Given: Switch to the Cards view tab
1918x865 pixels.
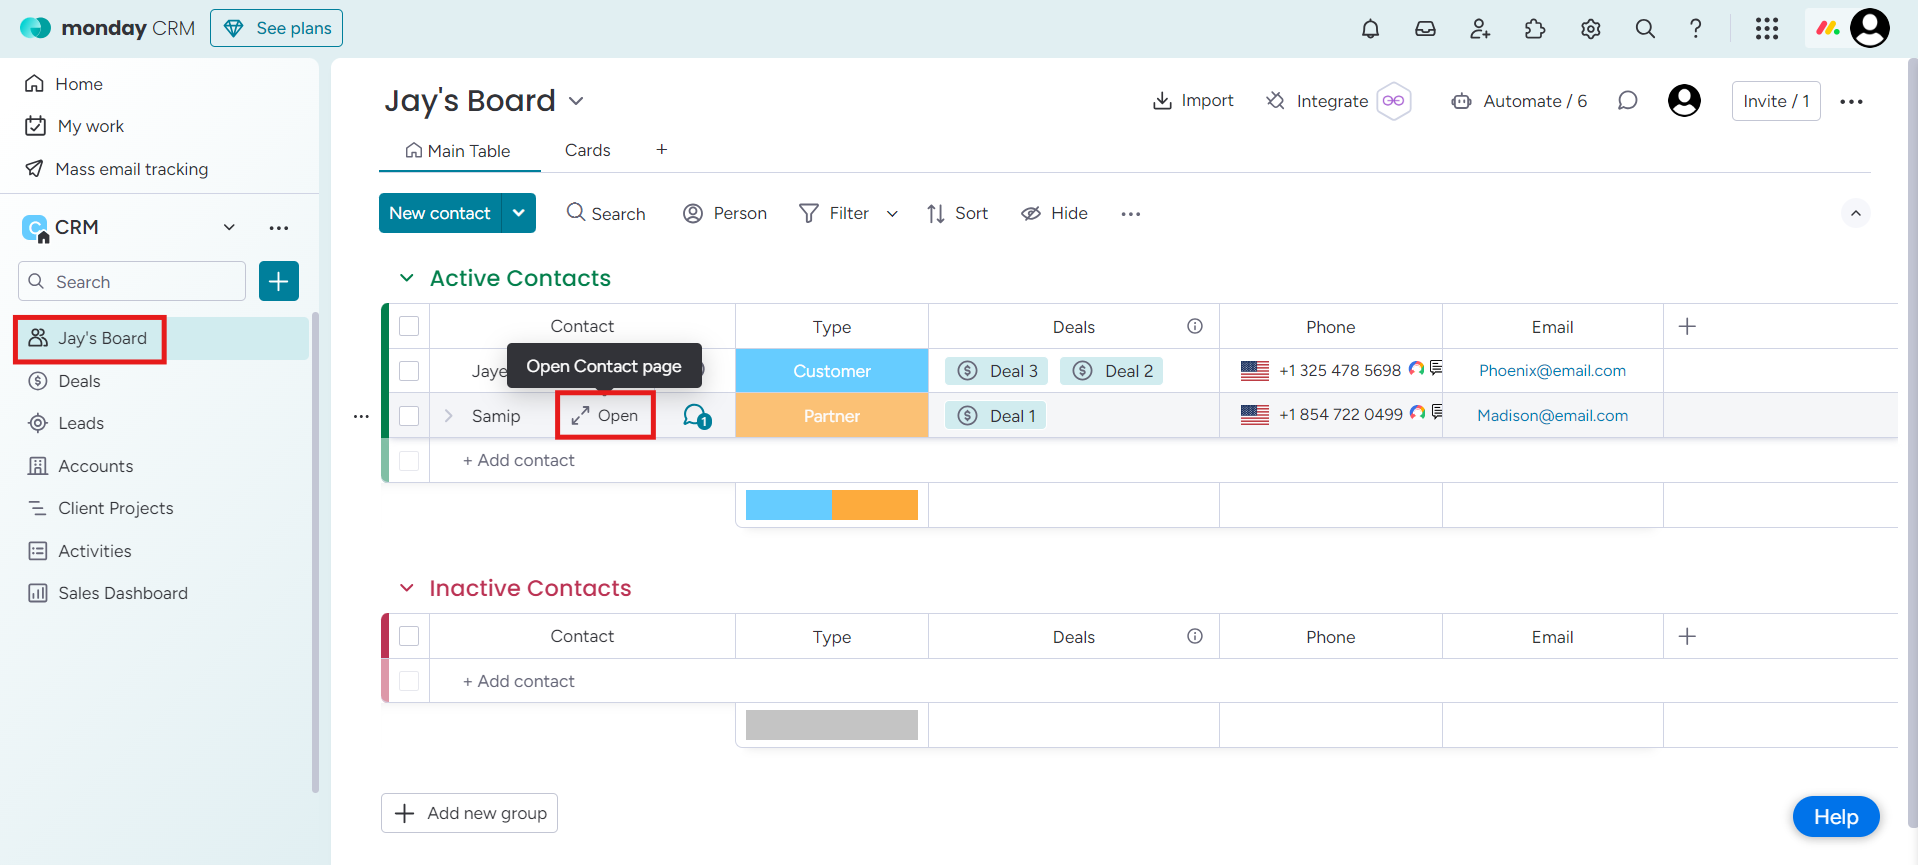Looking at the screenshot, I should [x=587, y=150].
